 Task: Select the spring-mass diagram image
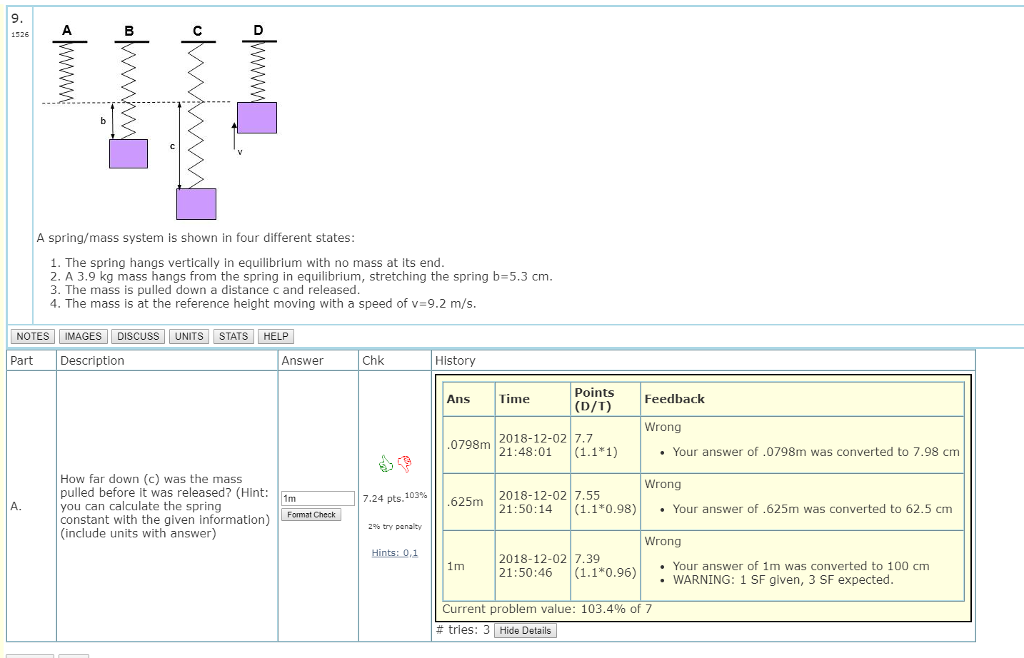[160, 120]
